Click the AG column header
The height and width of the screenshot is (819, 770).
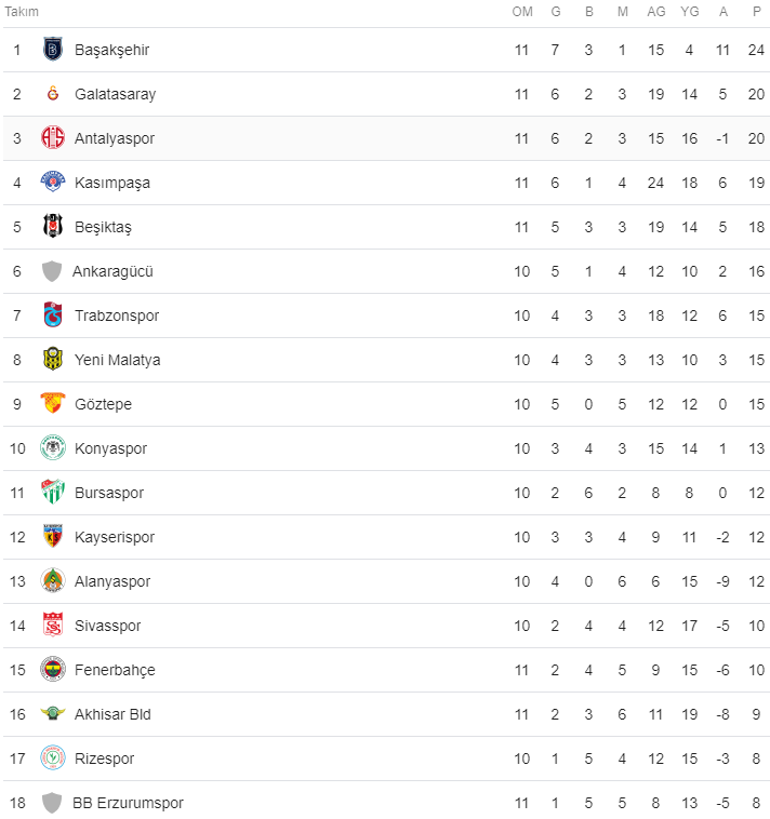tap(656, 11)
